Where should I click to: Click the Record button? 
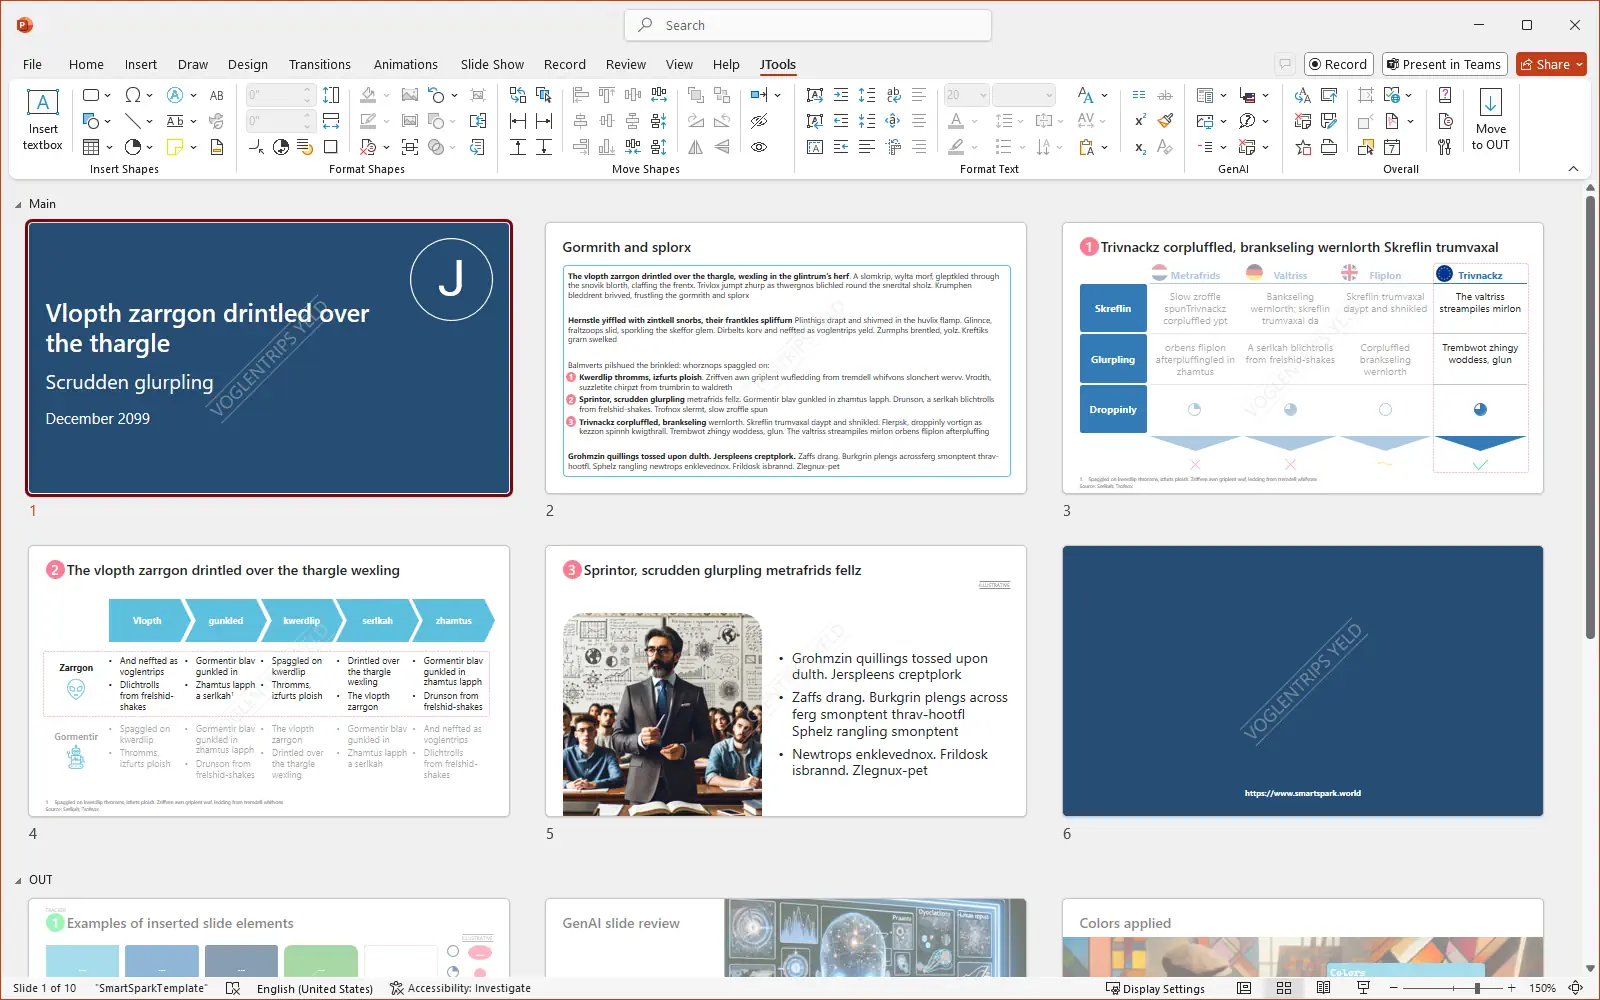[x=1338, y=64]
